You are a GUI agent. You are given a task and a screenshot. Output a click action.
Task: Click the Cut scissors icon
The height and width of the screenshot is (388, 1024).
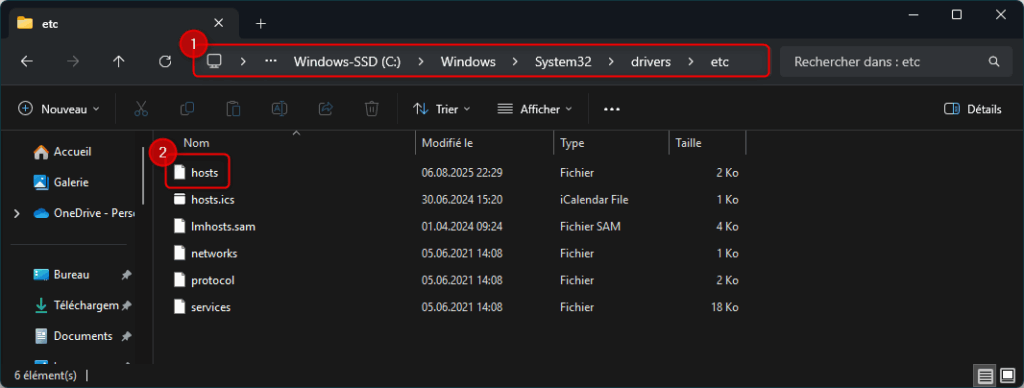tap(141, 109)
